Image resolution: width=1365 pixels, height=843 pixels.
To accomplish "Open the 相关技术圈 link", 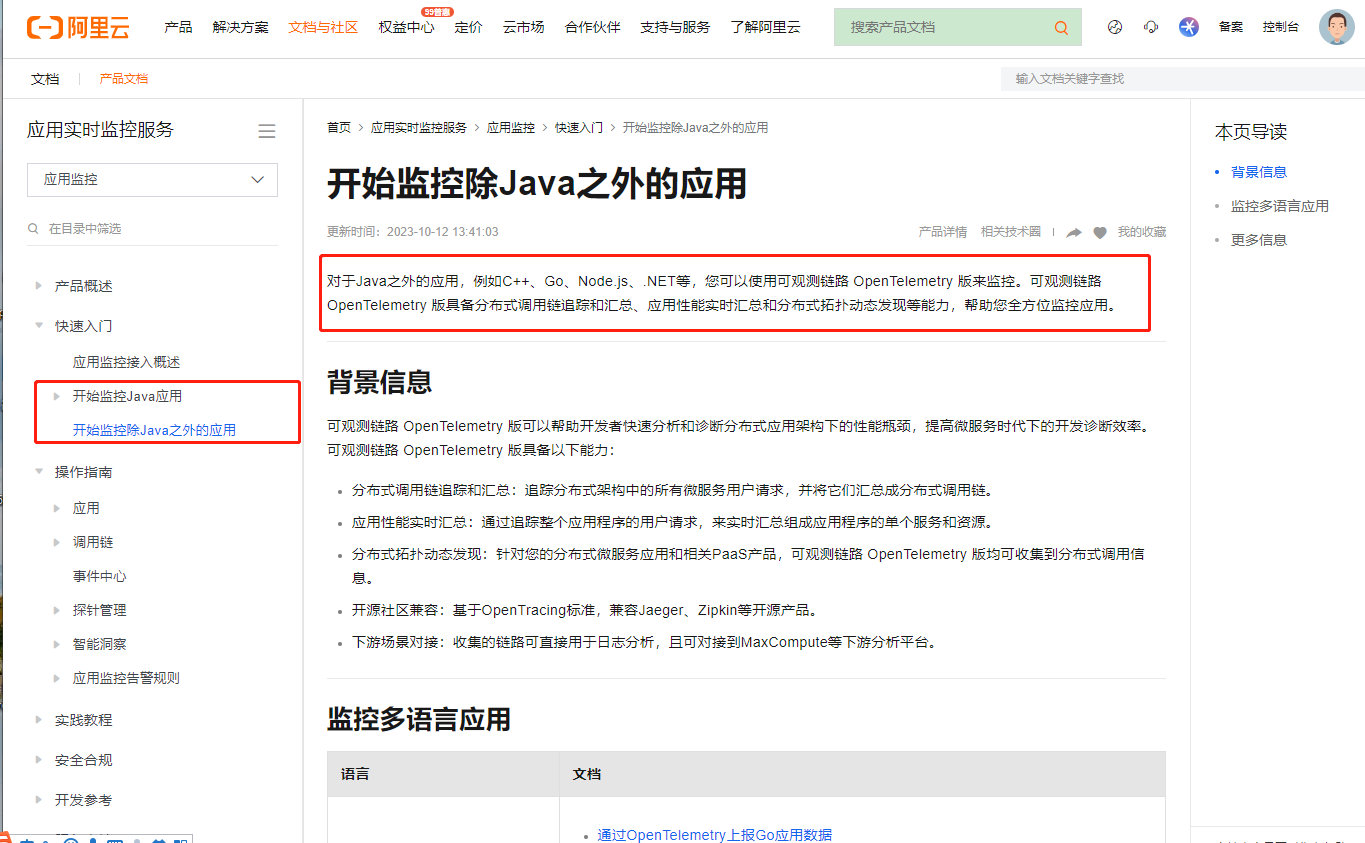I will click(x=1011, y=232).
